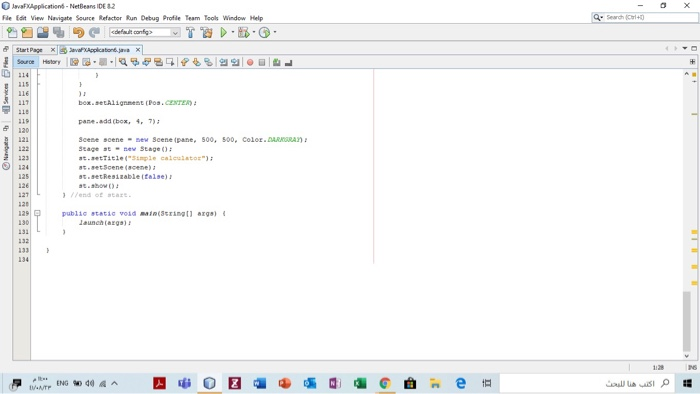Maximize the editor window icon
Screen dimensions: 700x394
[x=694, y=48]
